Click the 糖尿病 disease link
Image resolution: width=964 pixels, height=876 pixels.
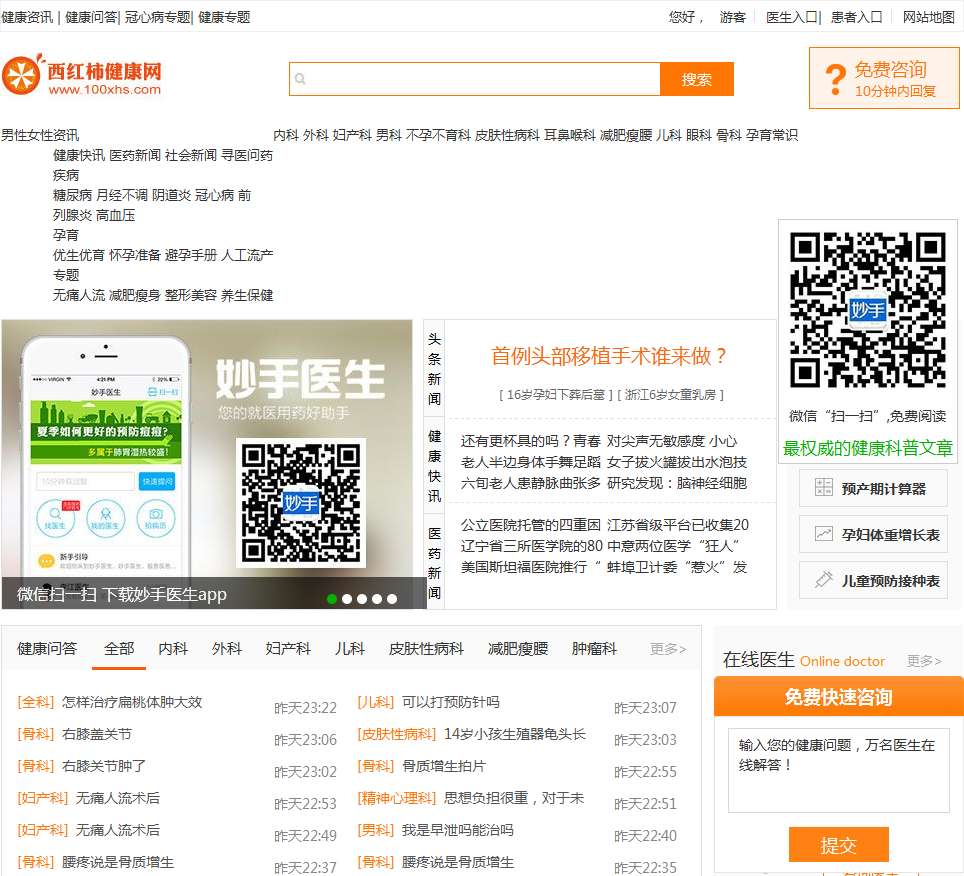73,195
